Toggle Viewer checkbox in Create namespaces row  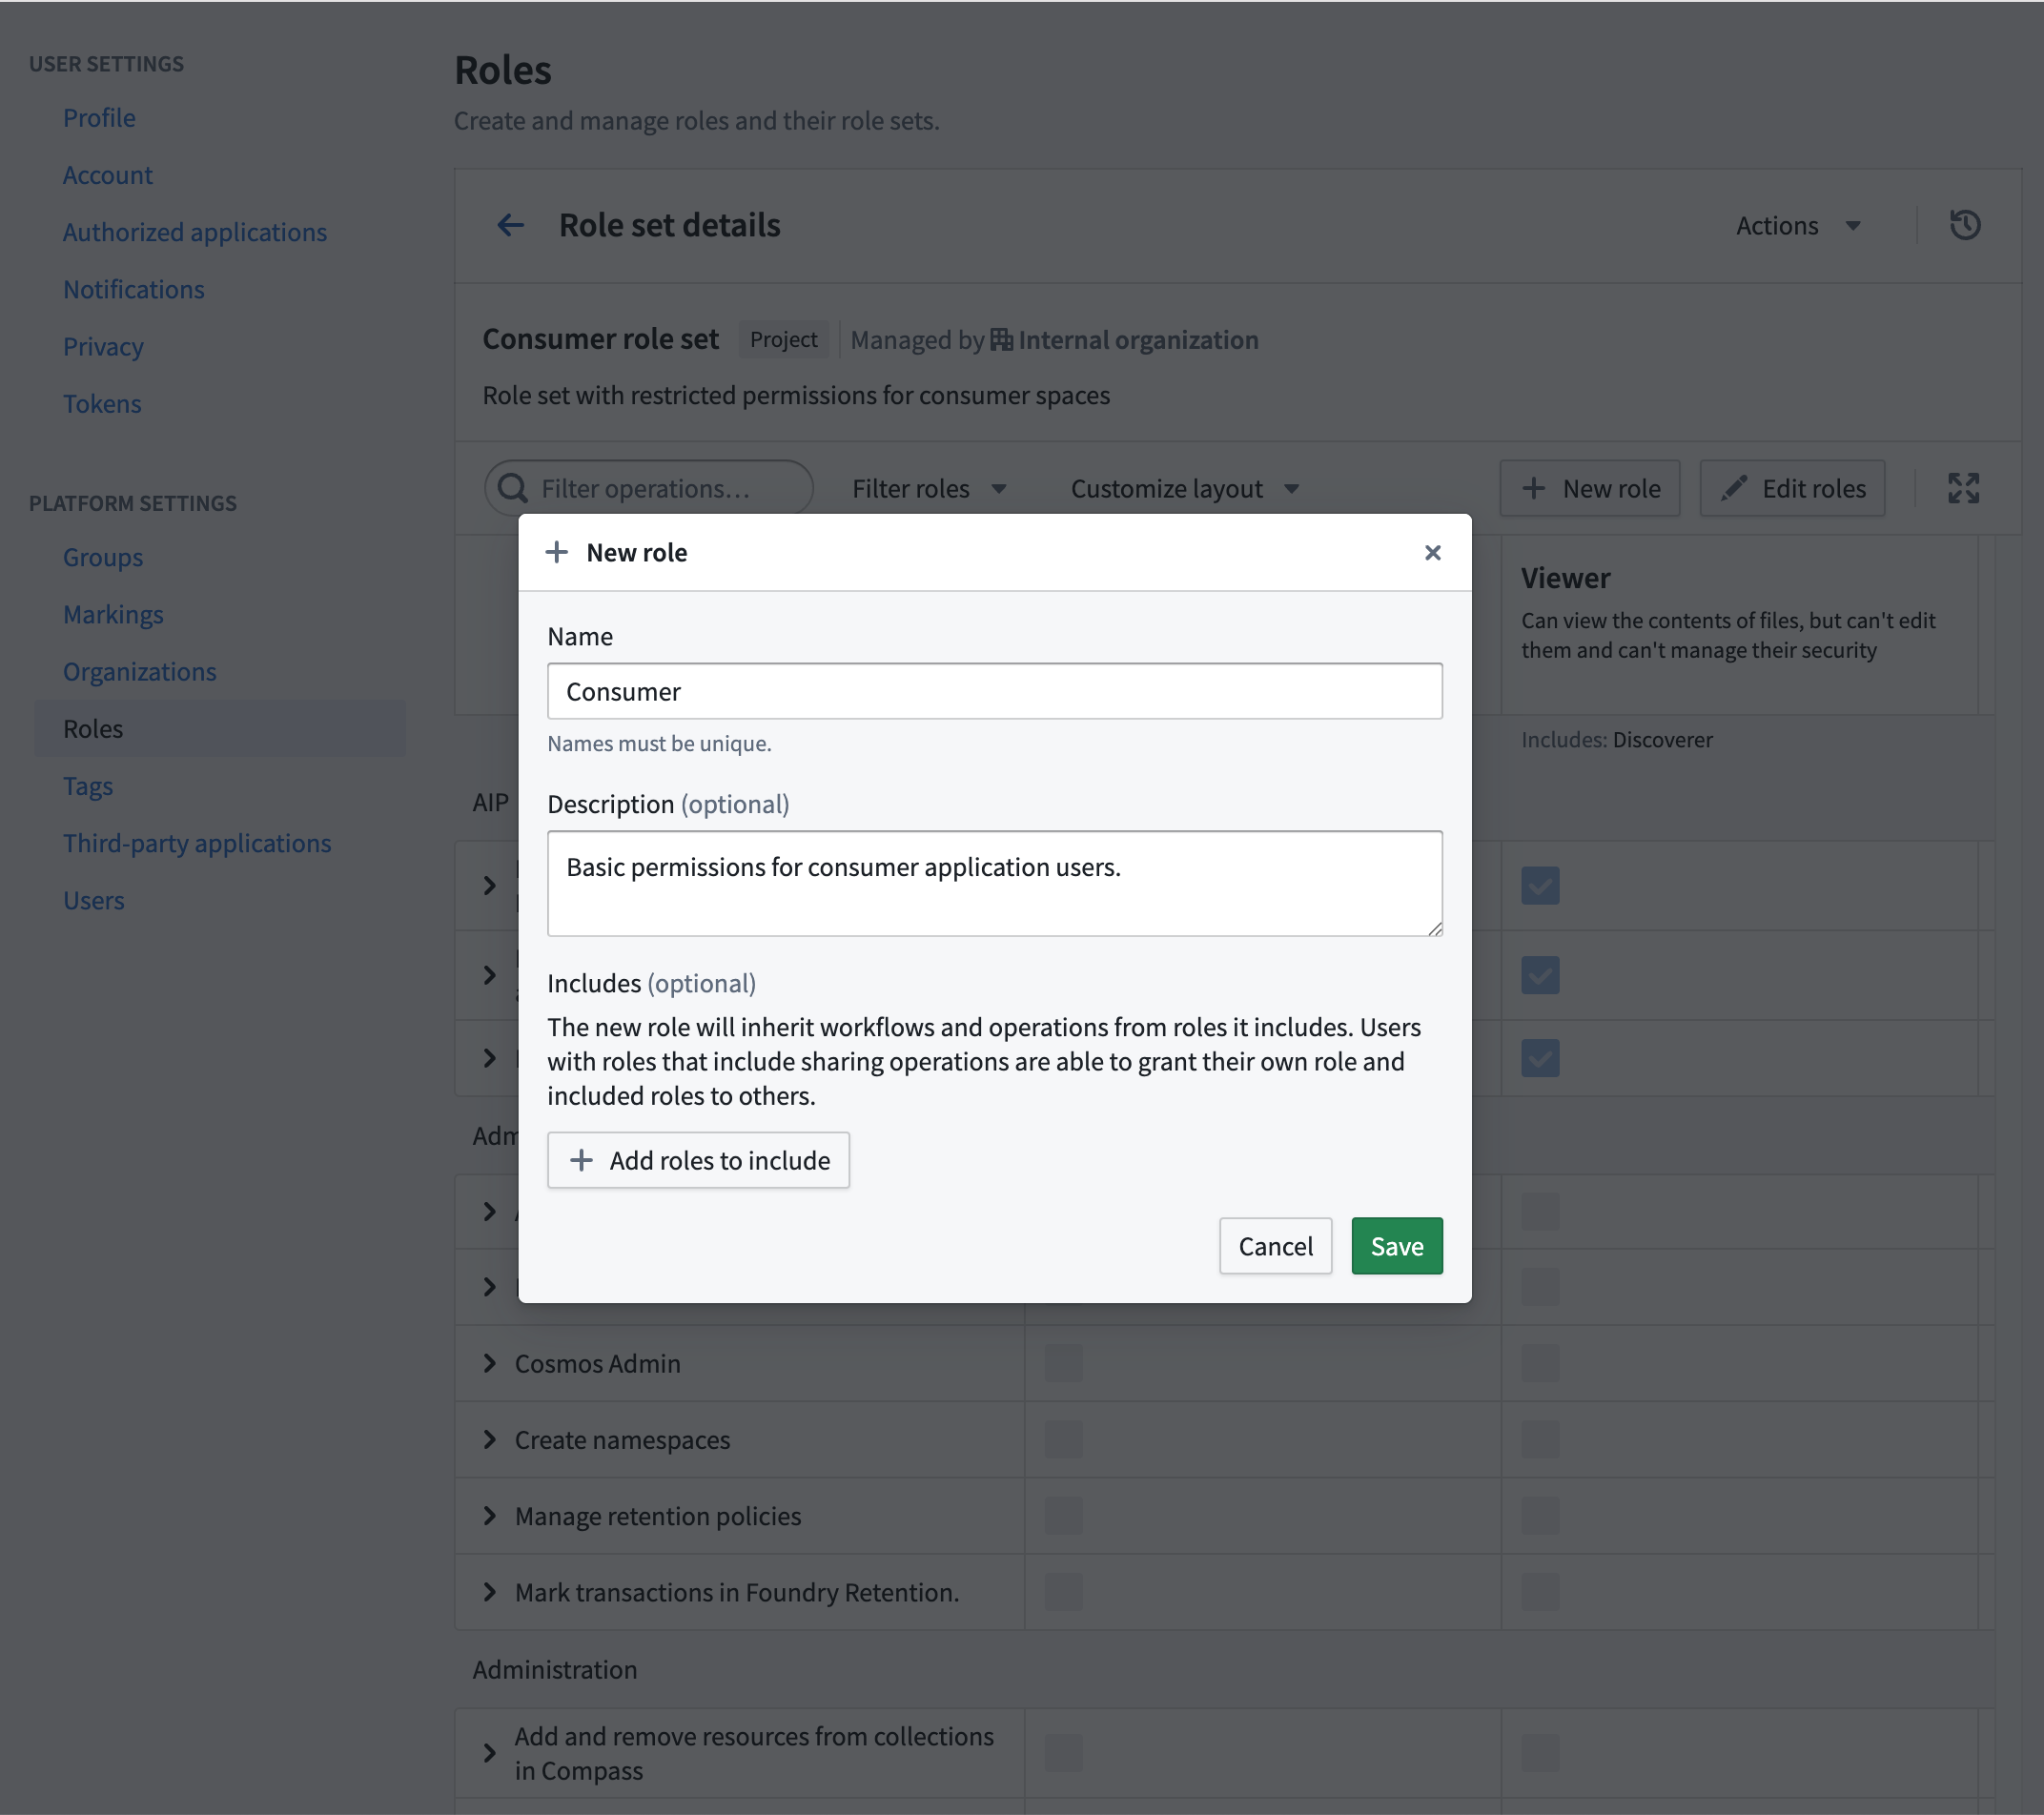(x=1540, y=1439)
